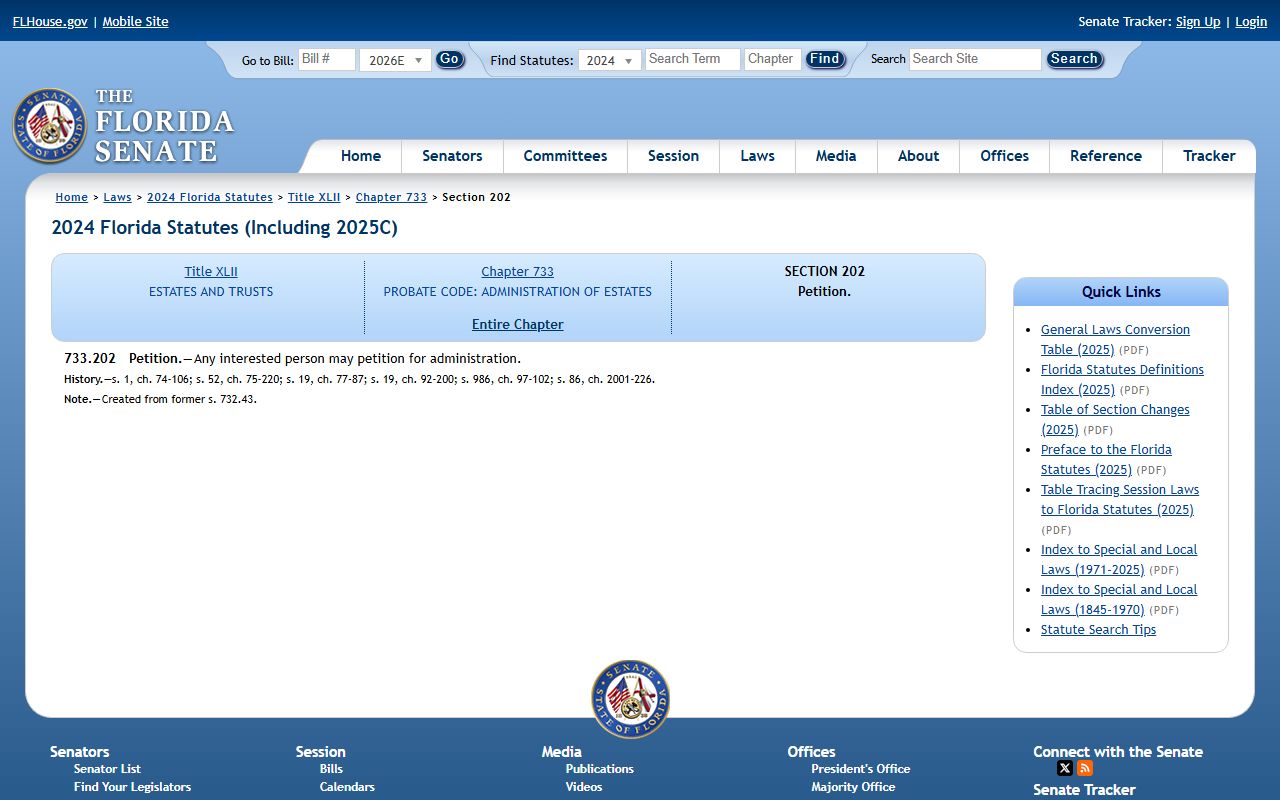Viewport: 1280px width, 800px height.
Task: Go to 2024 Florida Statutes breadcrumb link
Action: (210, 197)
